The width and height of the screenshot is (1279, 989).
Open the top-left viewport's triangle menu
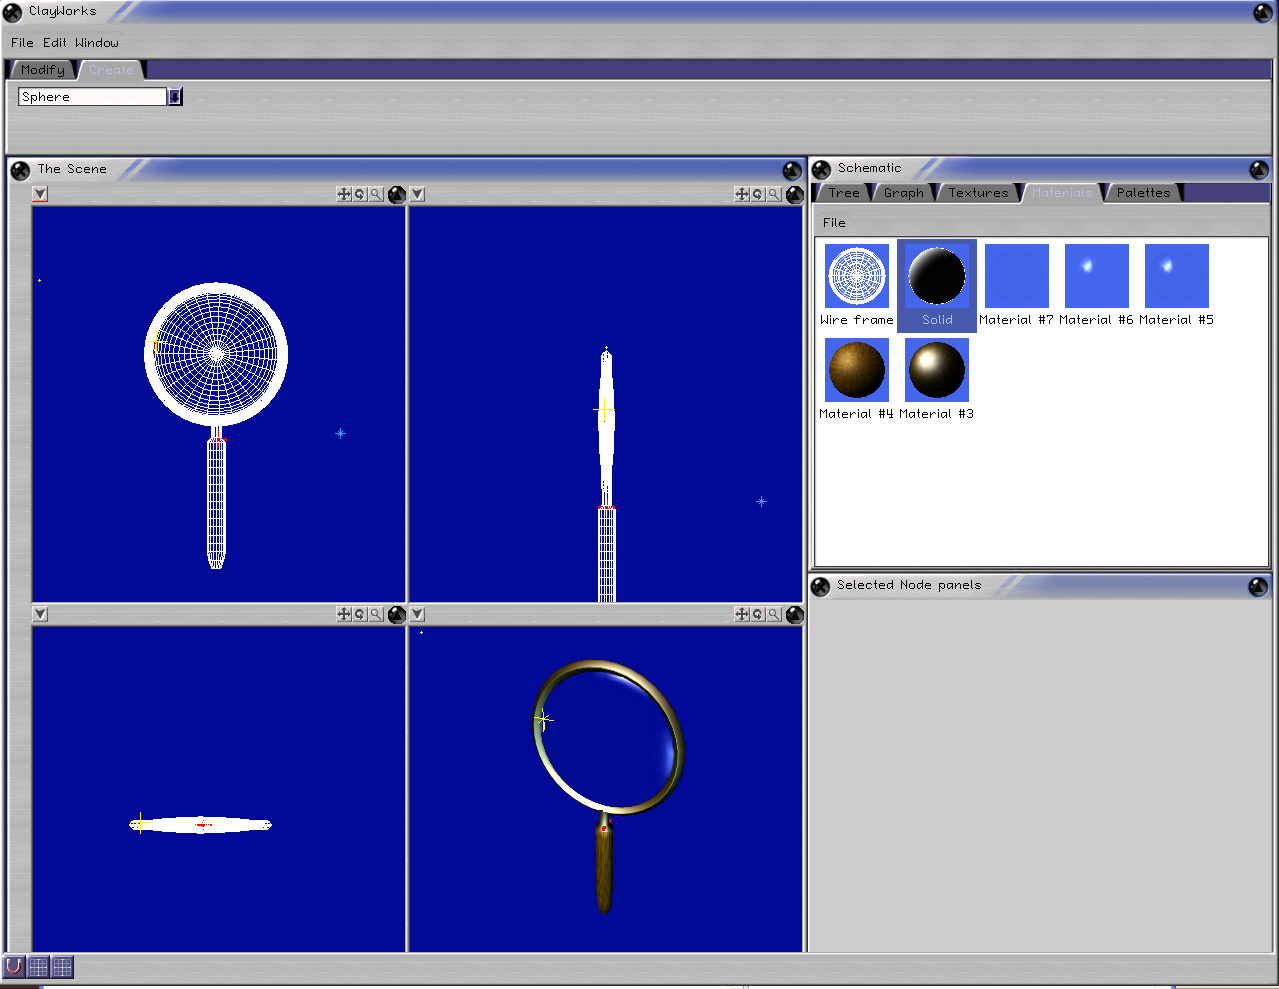click(40, 194)
